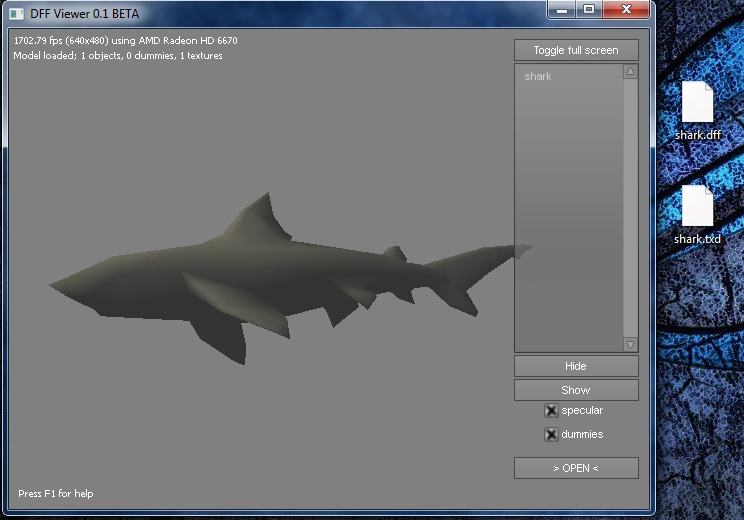744x520 pixels.
Task: Click the Show button
Action: pyautogui.click(x=576, y=390)
